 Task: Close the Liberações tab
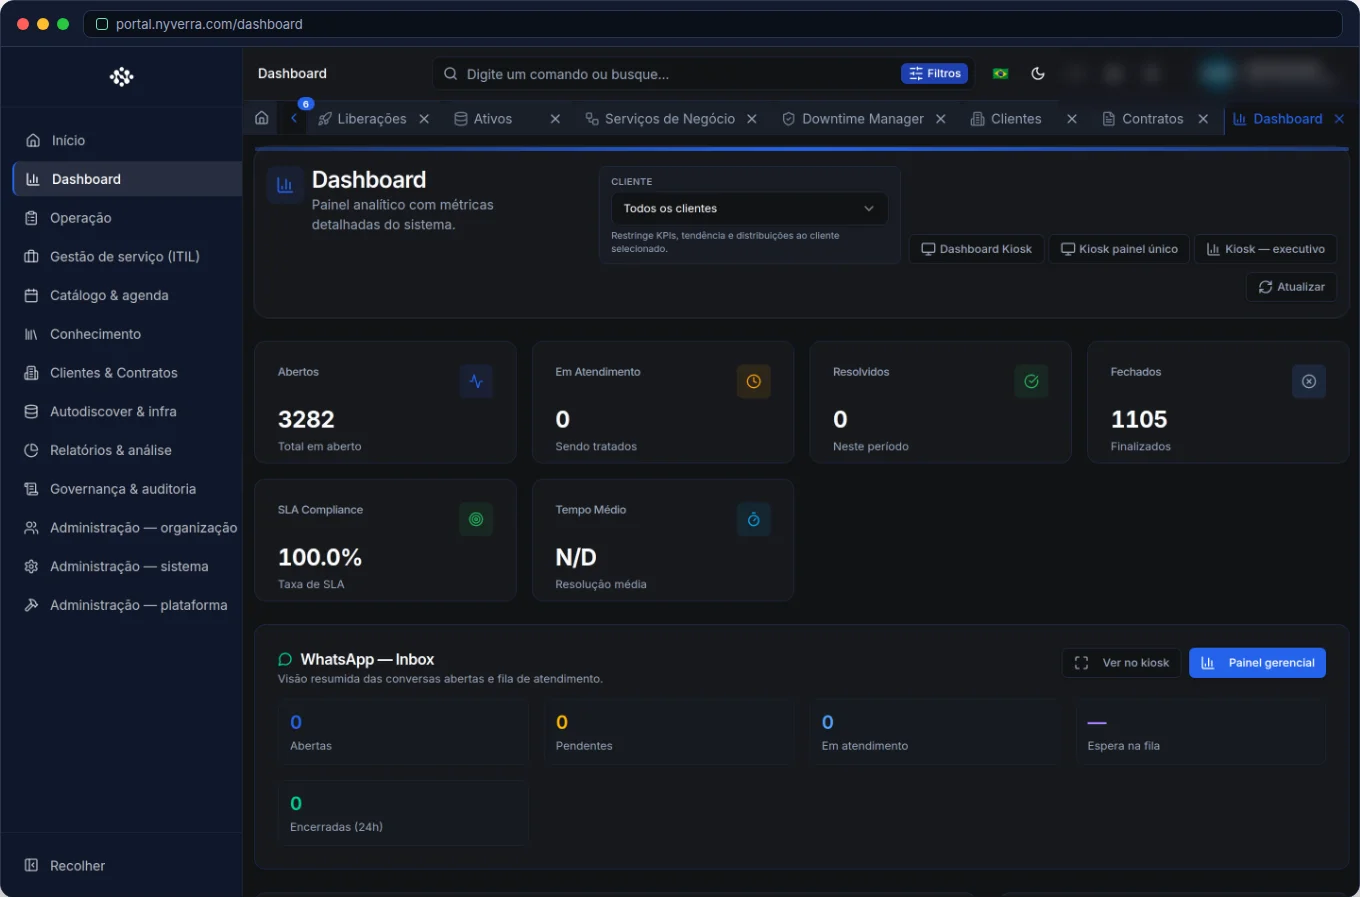pyautogui.click(x=424, y=119)
